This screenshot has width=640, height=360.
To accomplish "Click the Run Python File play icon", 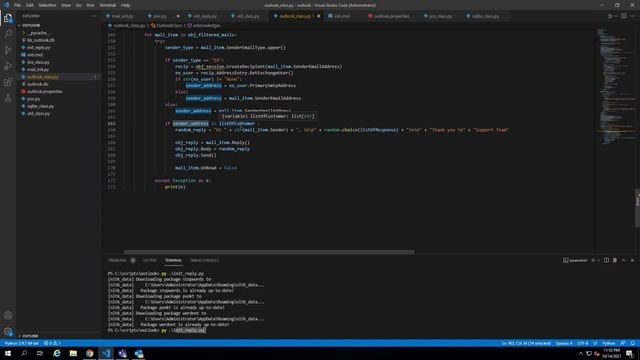I will click(x=610, y=16).
